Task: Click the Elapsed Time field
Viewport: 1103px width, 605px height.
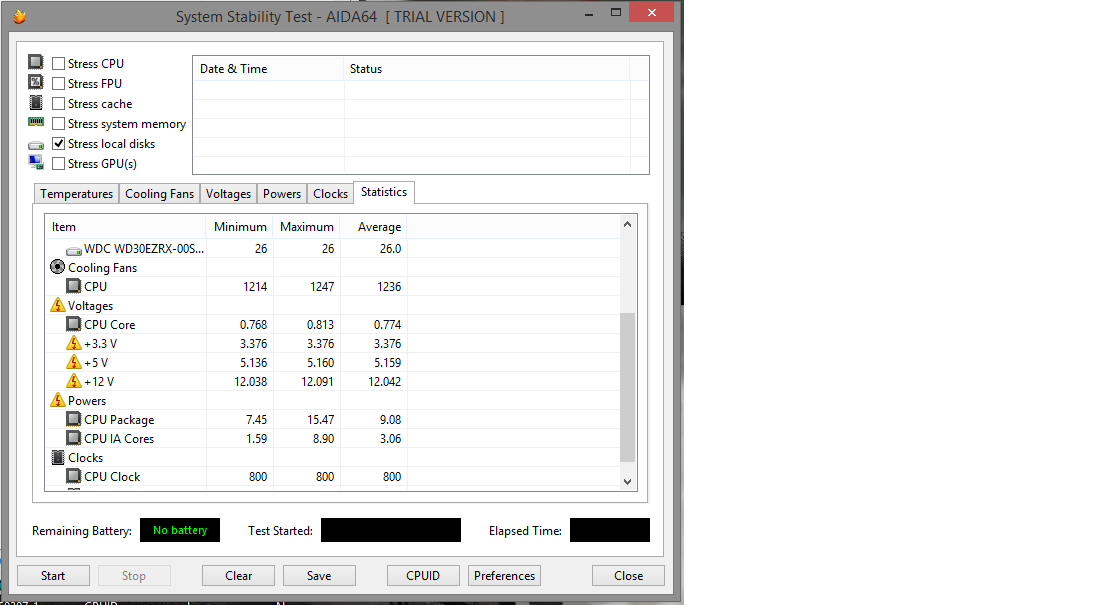Action: (609, 530)
